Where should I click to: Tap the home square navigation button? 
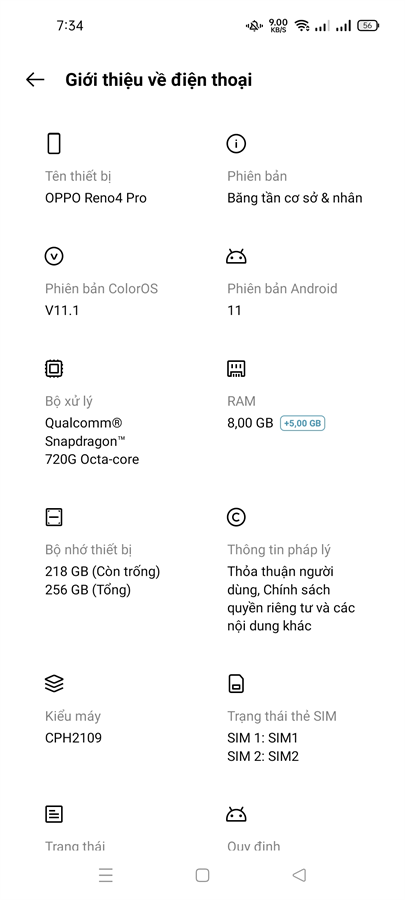(202, 875)
